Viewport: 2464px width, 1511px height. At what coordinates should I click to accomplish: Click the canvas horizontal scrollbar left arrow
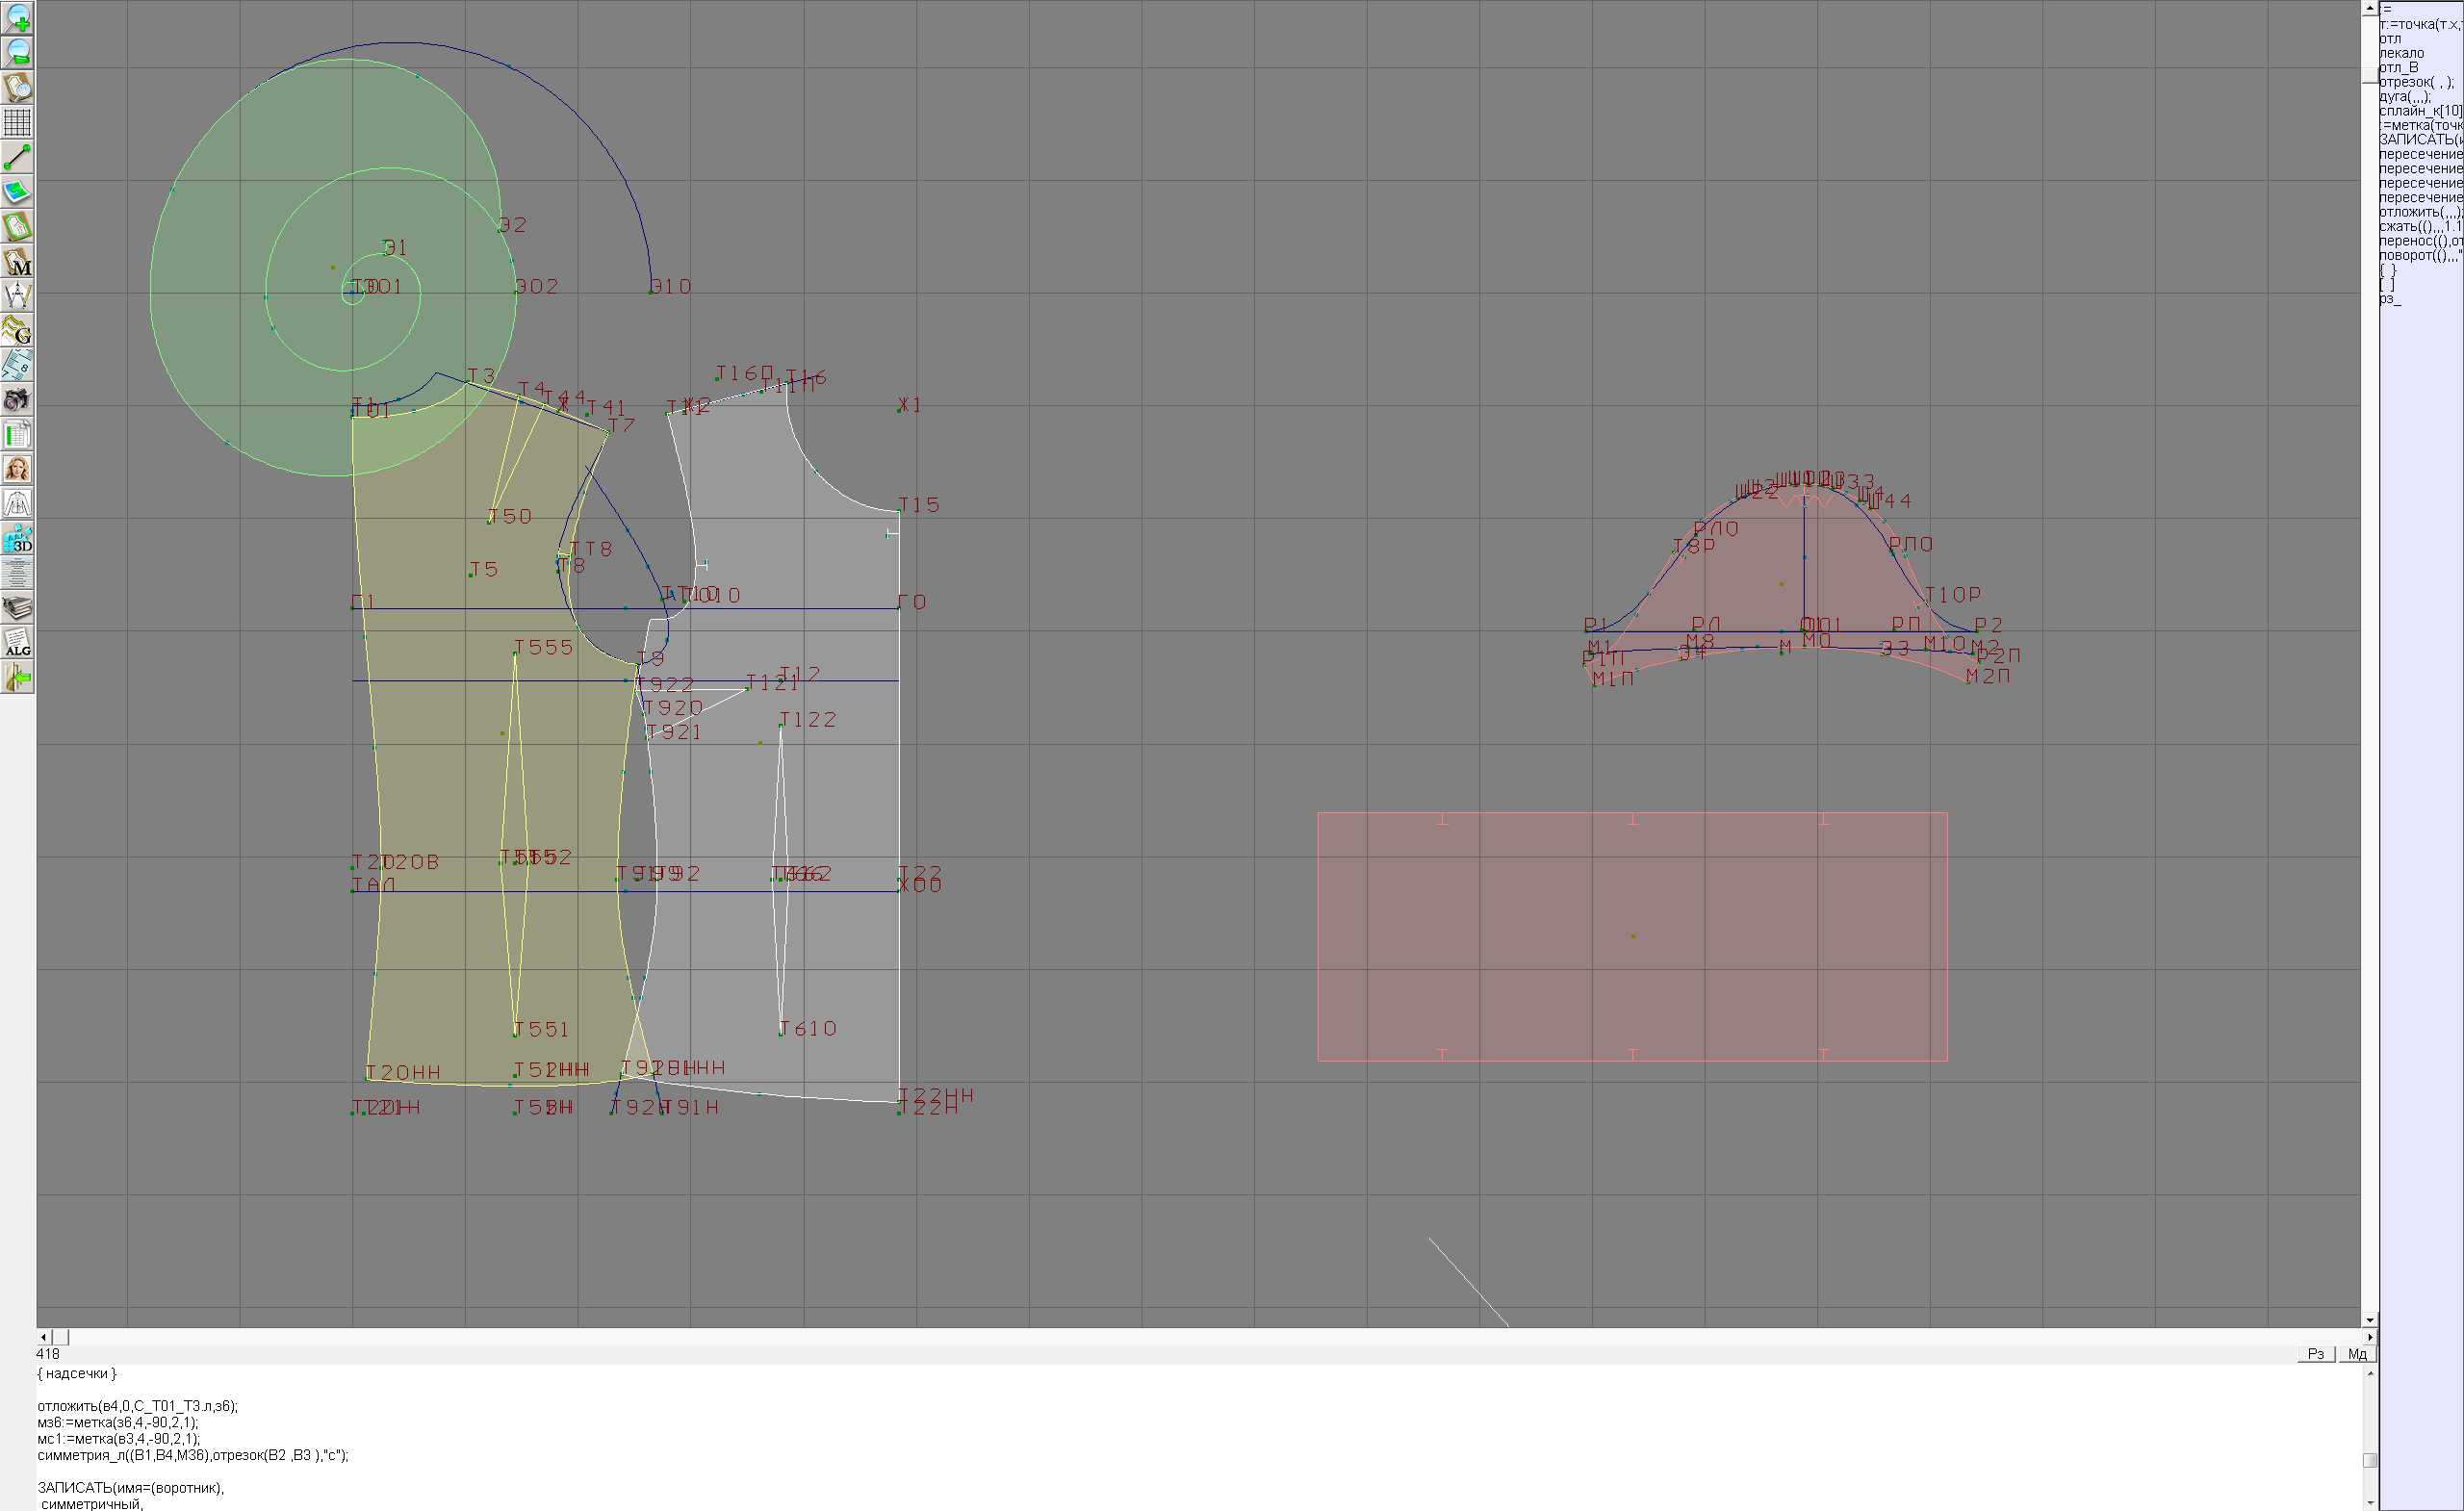(43, 1337)
